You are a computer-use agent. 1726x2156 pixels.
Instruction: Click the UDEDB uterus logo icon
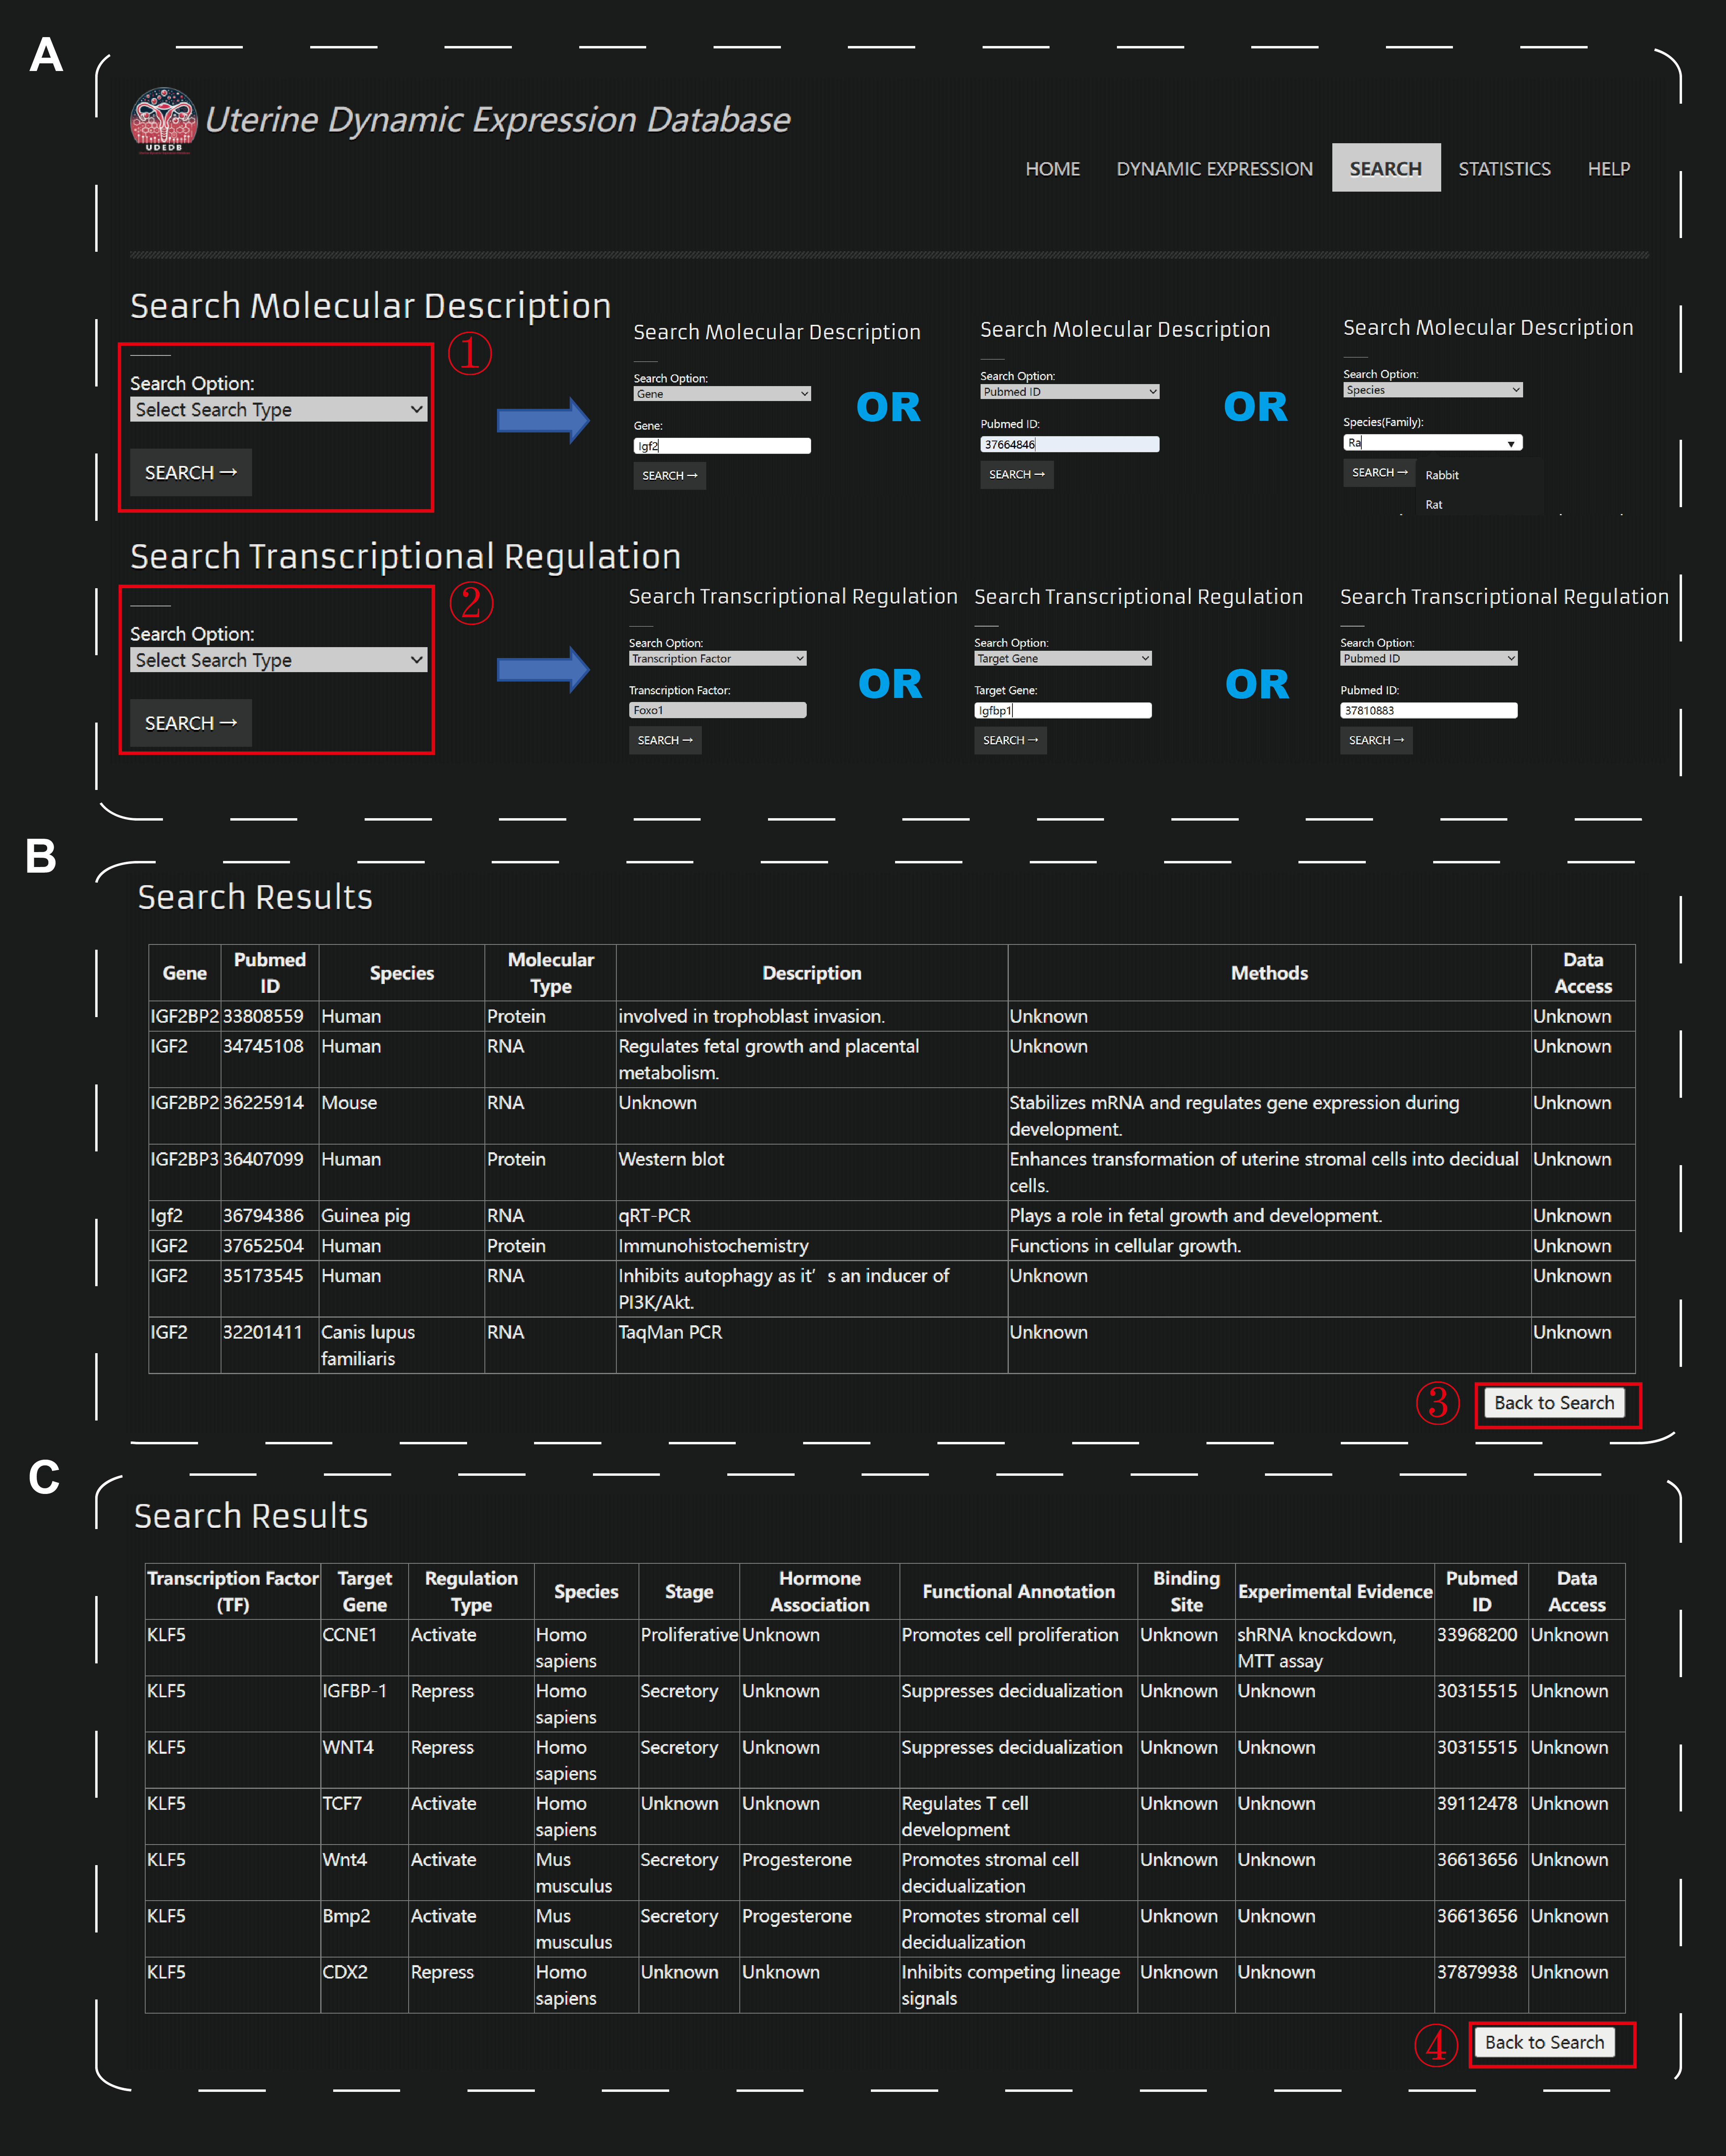164,119
